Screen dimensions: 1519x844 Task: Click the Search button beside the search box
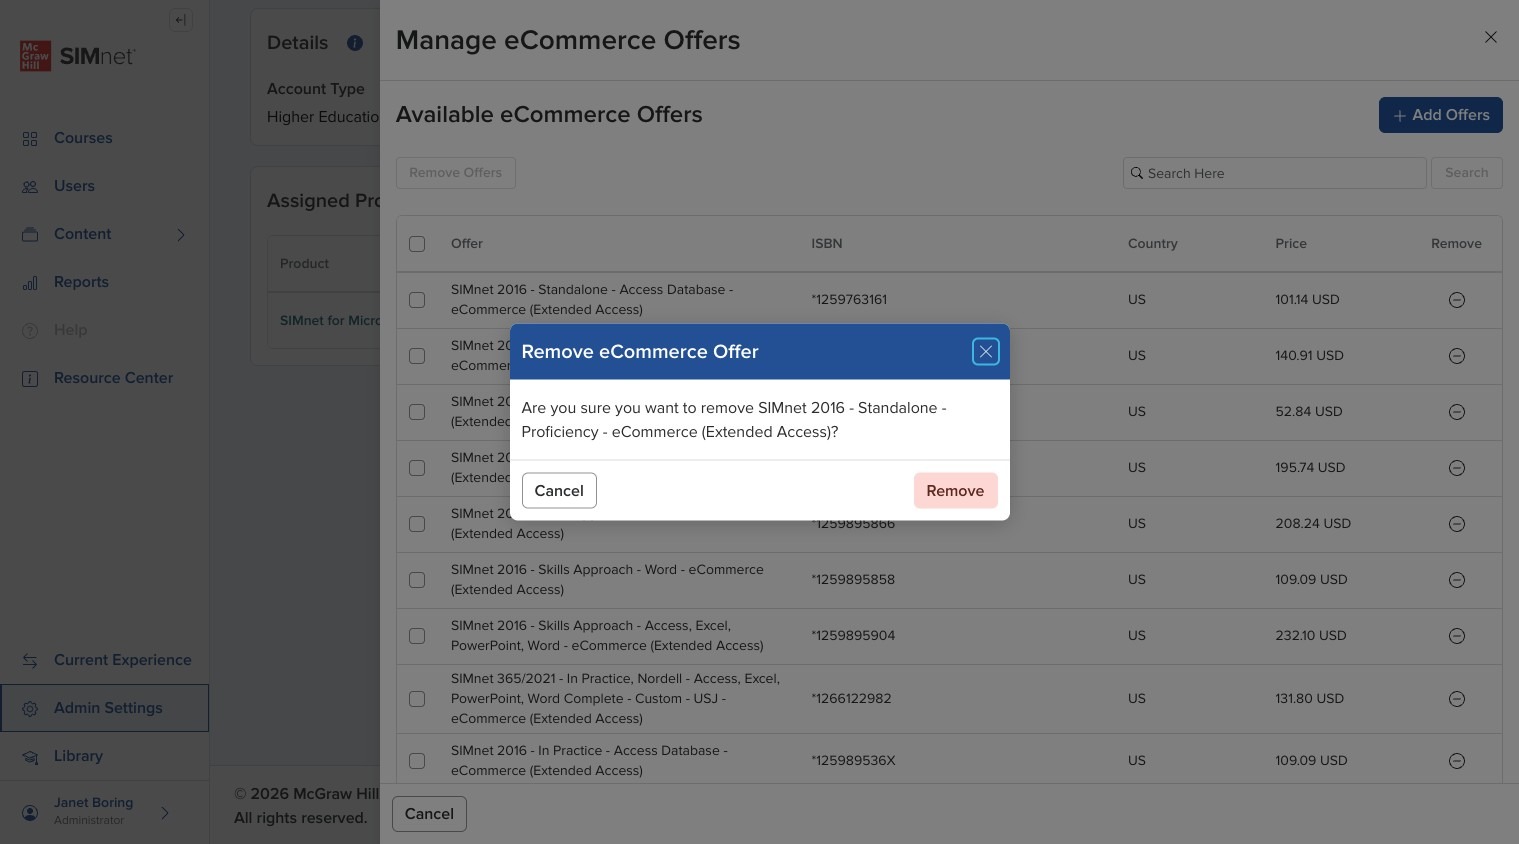1466,173
